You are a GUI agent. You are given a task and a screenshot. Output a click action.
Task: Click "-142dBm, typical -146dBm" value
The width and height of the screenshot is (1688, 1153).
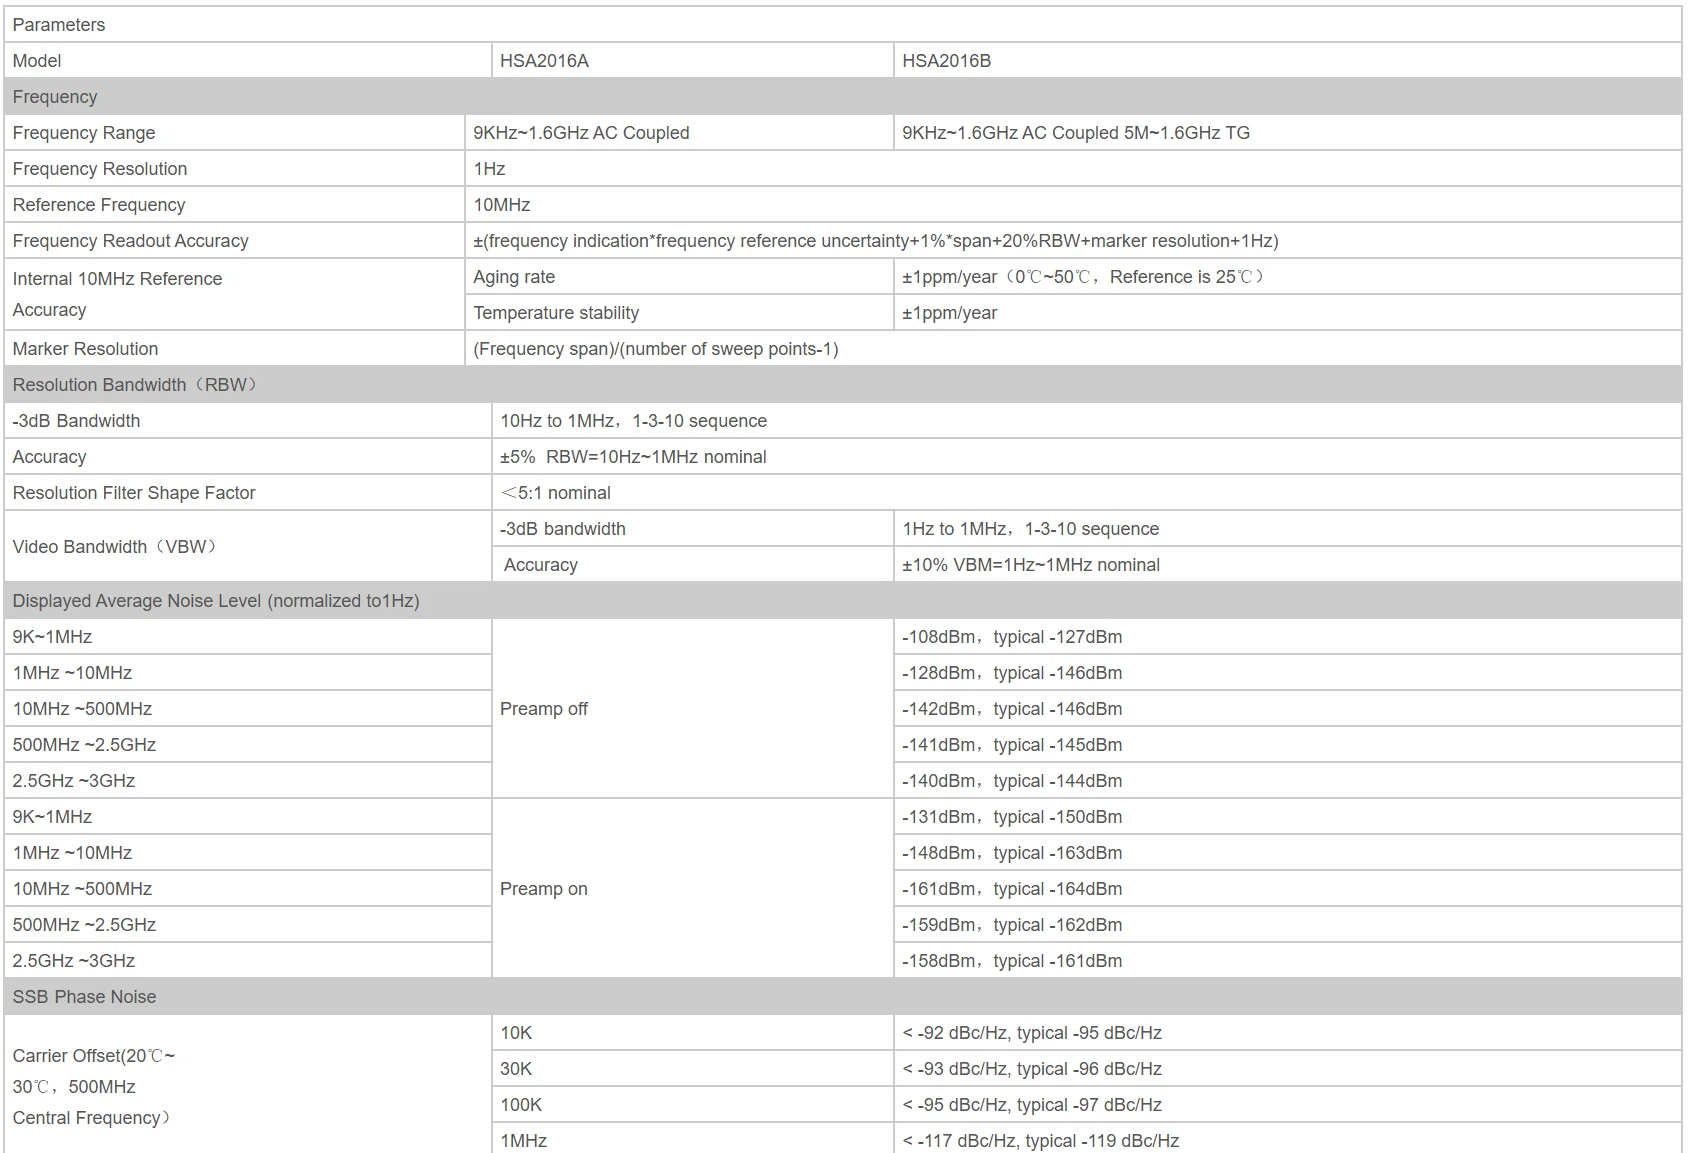coord(1012,709)
